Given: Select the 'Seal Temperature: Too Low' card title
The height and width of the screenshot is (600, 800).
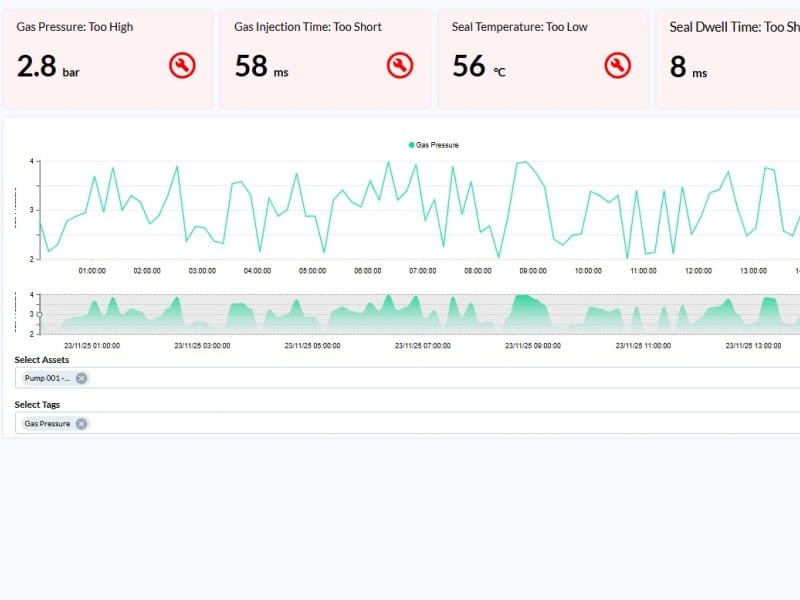Looking at the screenshot, I should point(520,27).
